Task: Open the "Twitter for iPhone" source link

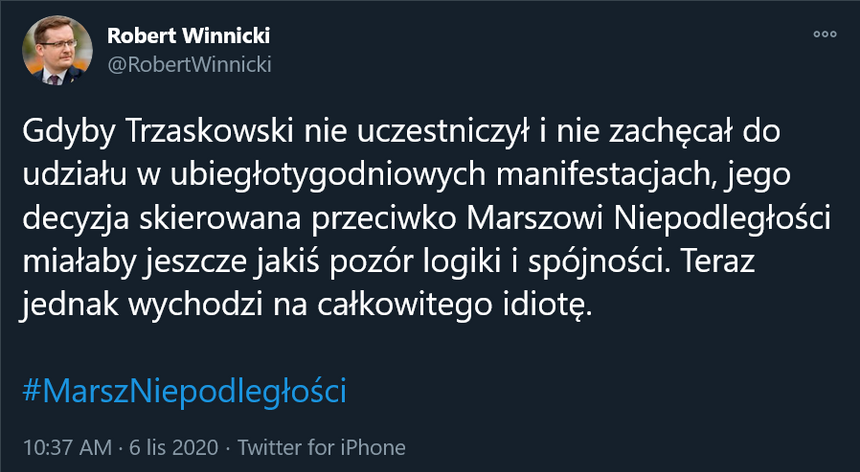Action: point(321,447)
